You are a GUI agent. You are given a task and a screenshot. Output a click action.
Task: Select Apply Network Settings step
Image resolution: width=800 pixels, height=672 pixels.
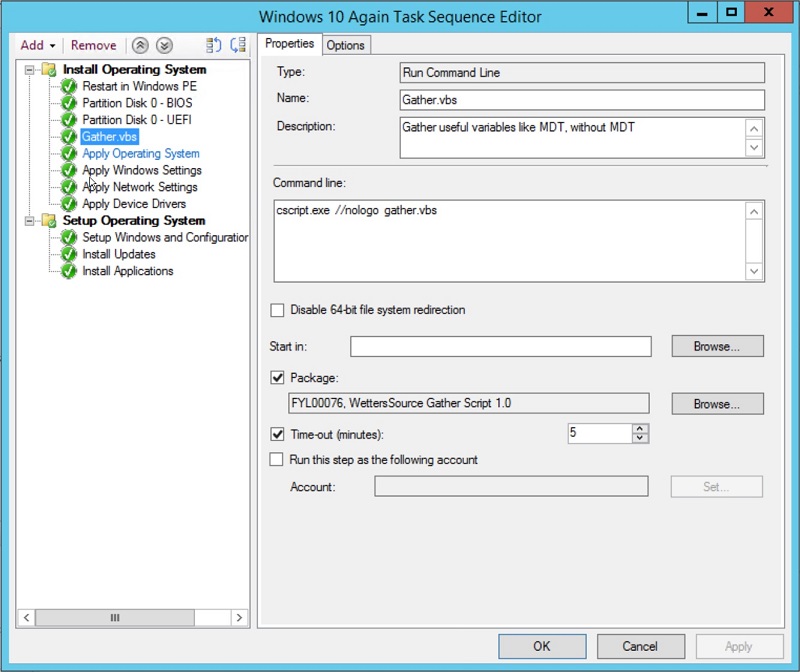tap(140, 187)
